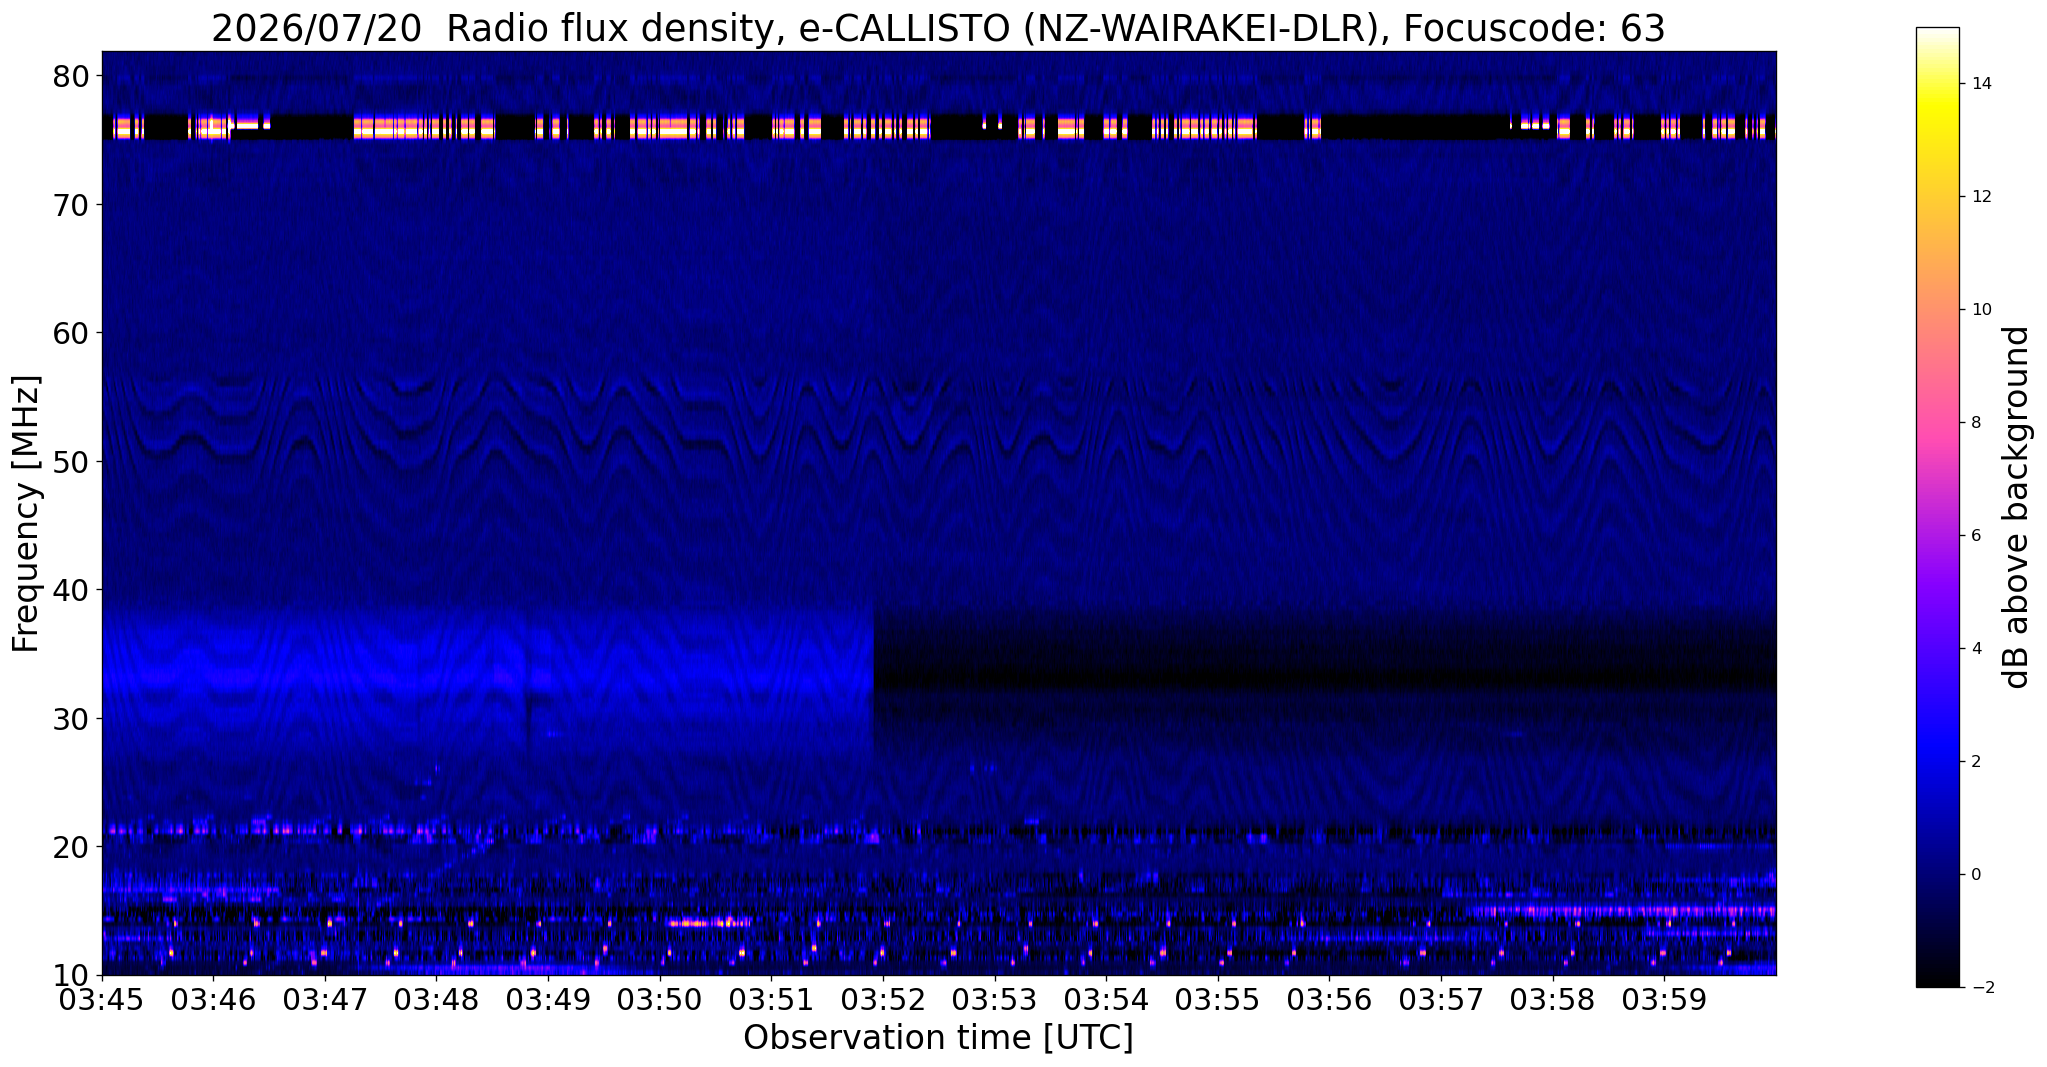Click the colorbar at the 14 dB level
This screenshot has width=2047, height=1067.
1937,84
